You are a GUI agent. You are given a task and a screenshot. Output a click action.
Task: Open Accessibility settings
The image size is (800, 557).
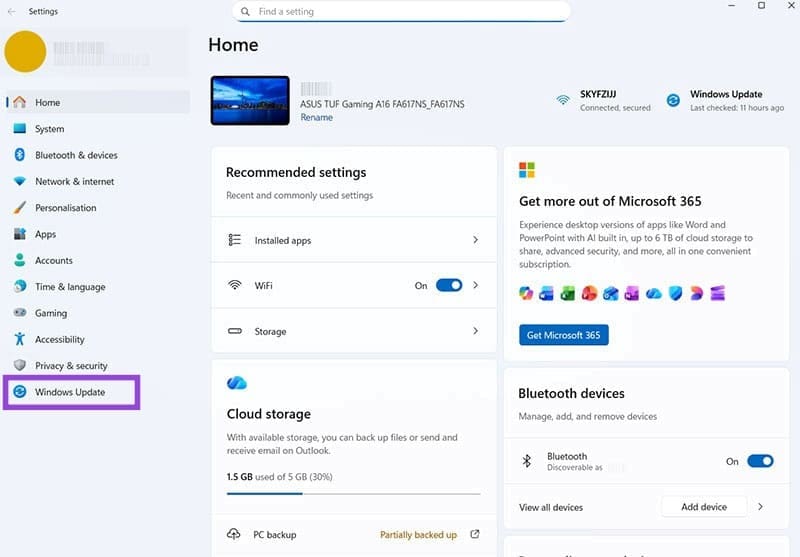pyautogui.click(x=98, y=339)
